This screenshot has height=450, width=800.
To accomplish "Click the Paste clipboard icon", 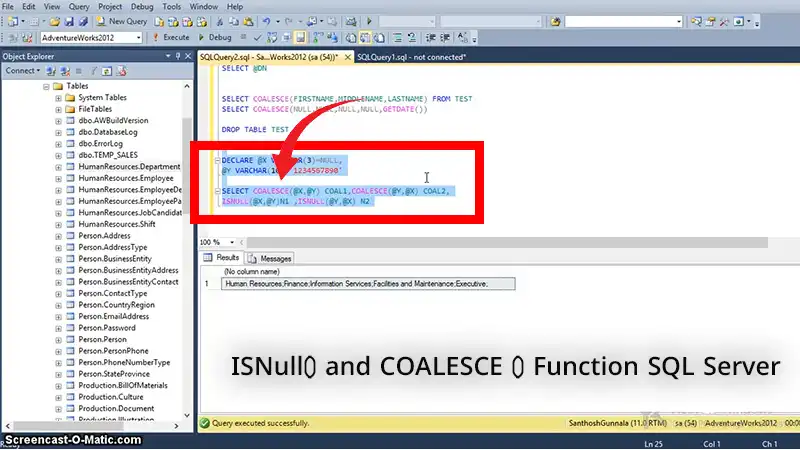I will [248, 21].
